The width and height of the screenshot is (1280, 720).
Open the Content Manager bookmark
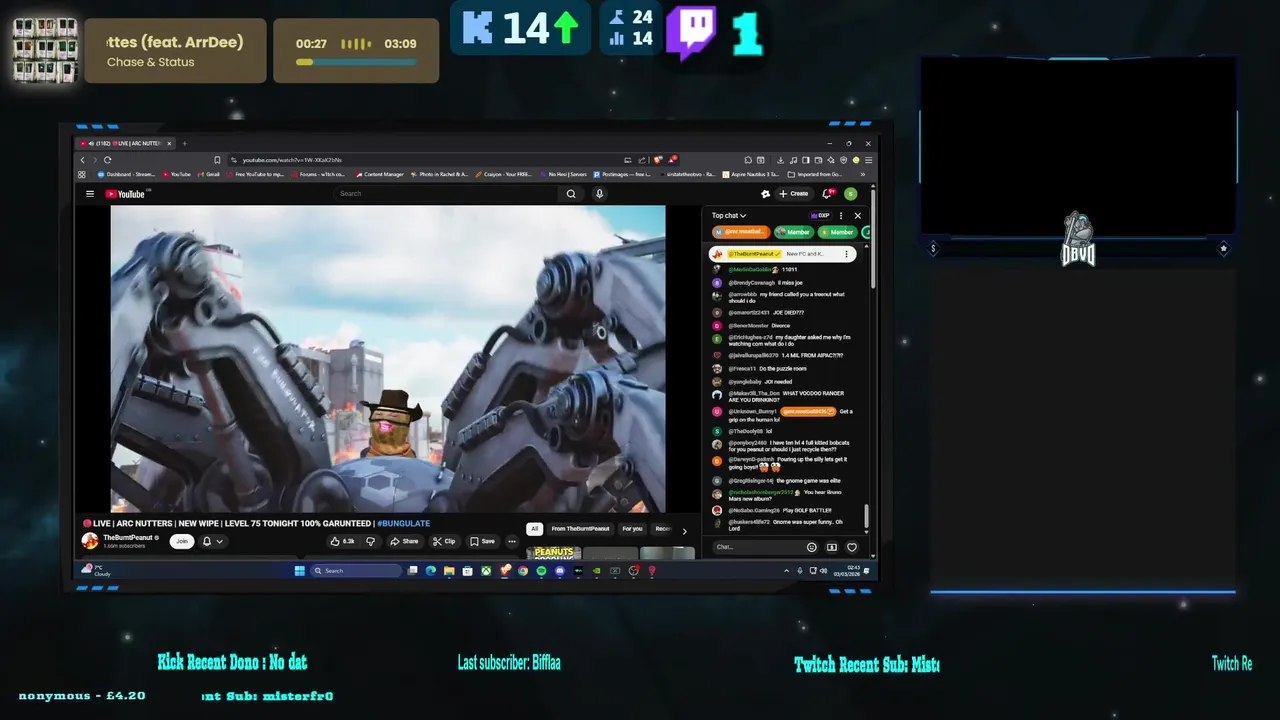[380, 174]
